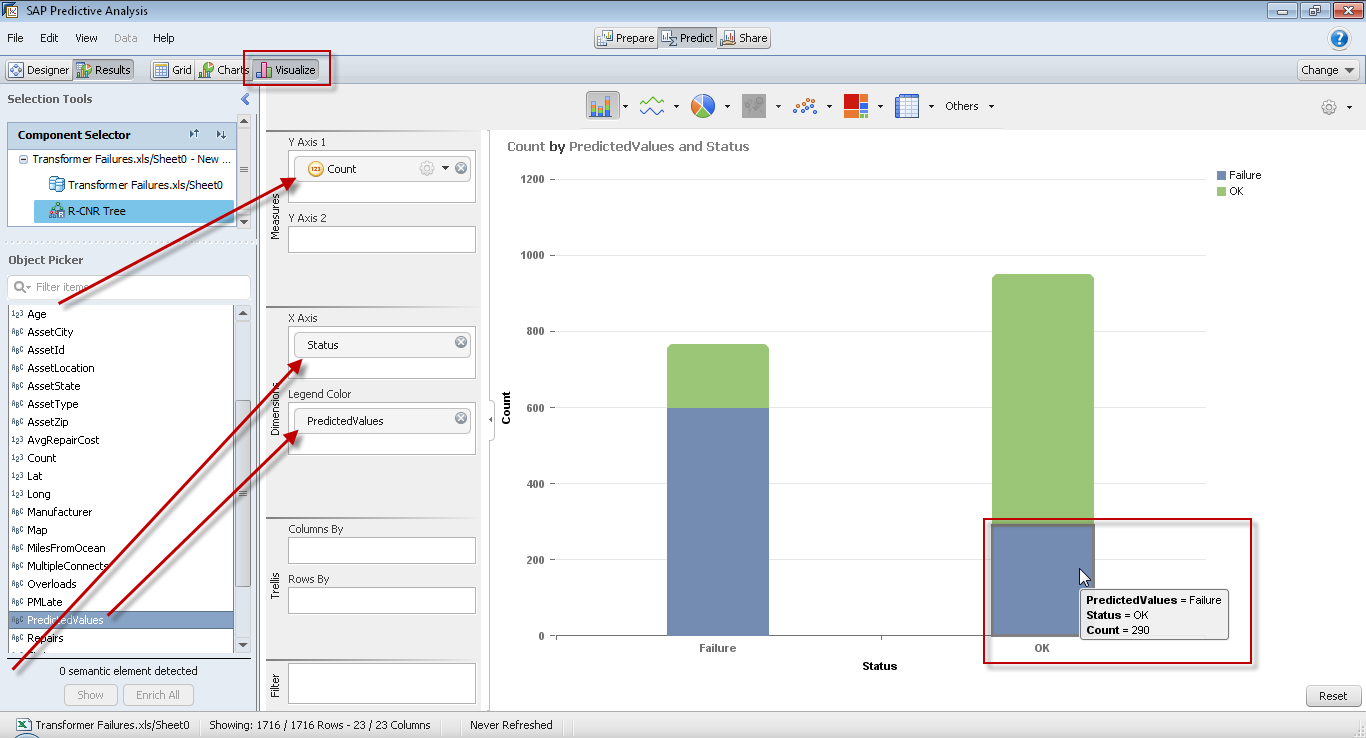Select the pie chart type
This screenshot has height=738, width=1366.
click(x=704, y=106)
